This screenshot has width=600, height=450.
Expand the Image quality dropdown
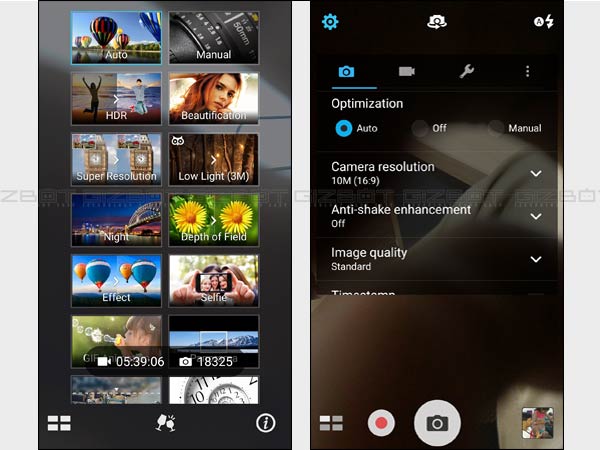tap(536, 259)
